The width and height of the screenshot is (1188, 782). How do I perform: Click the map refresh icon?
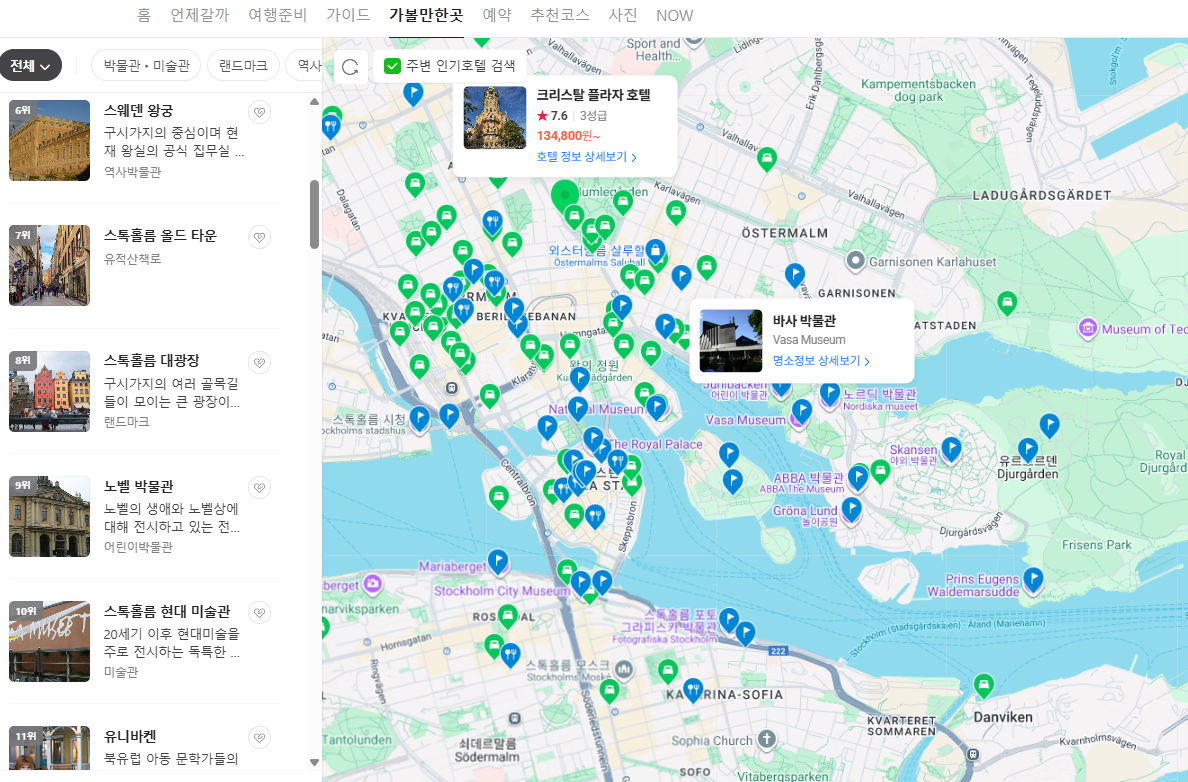[x=350, y=67]
